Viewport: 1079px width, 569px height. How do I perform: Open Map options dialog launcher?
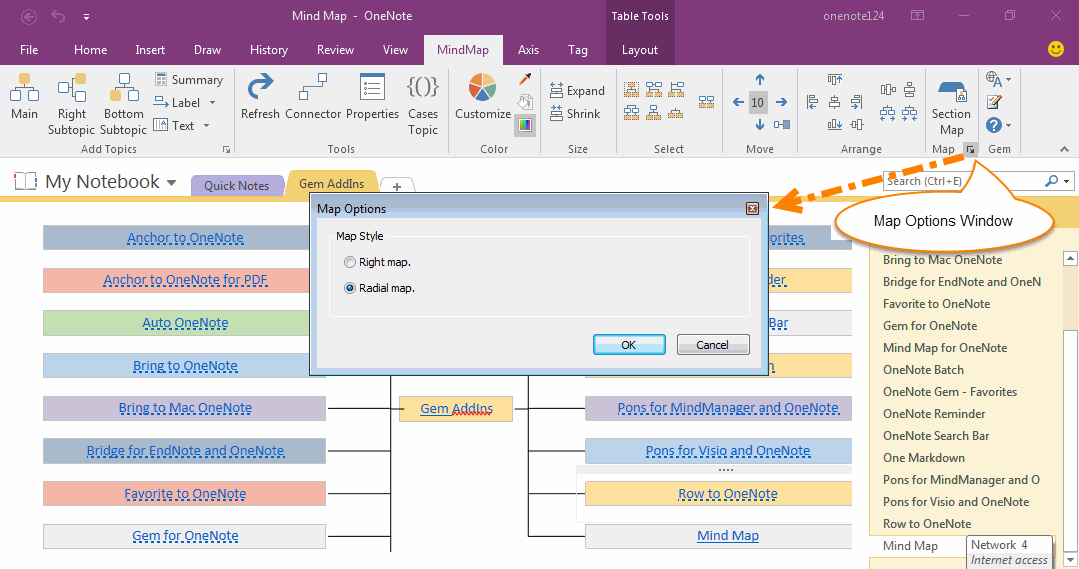click(x=970, y=149)
